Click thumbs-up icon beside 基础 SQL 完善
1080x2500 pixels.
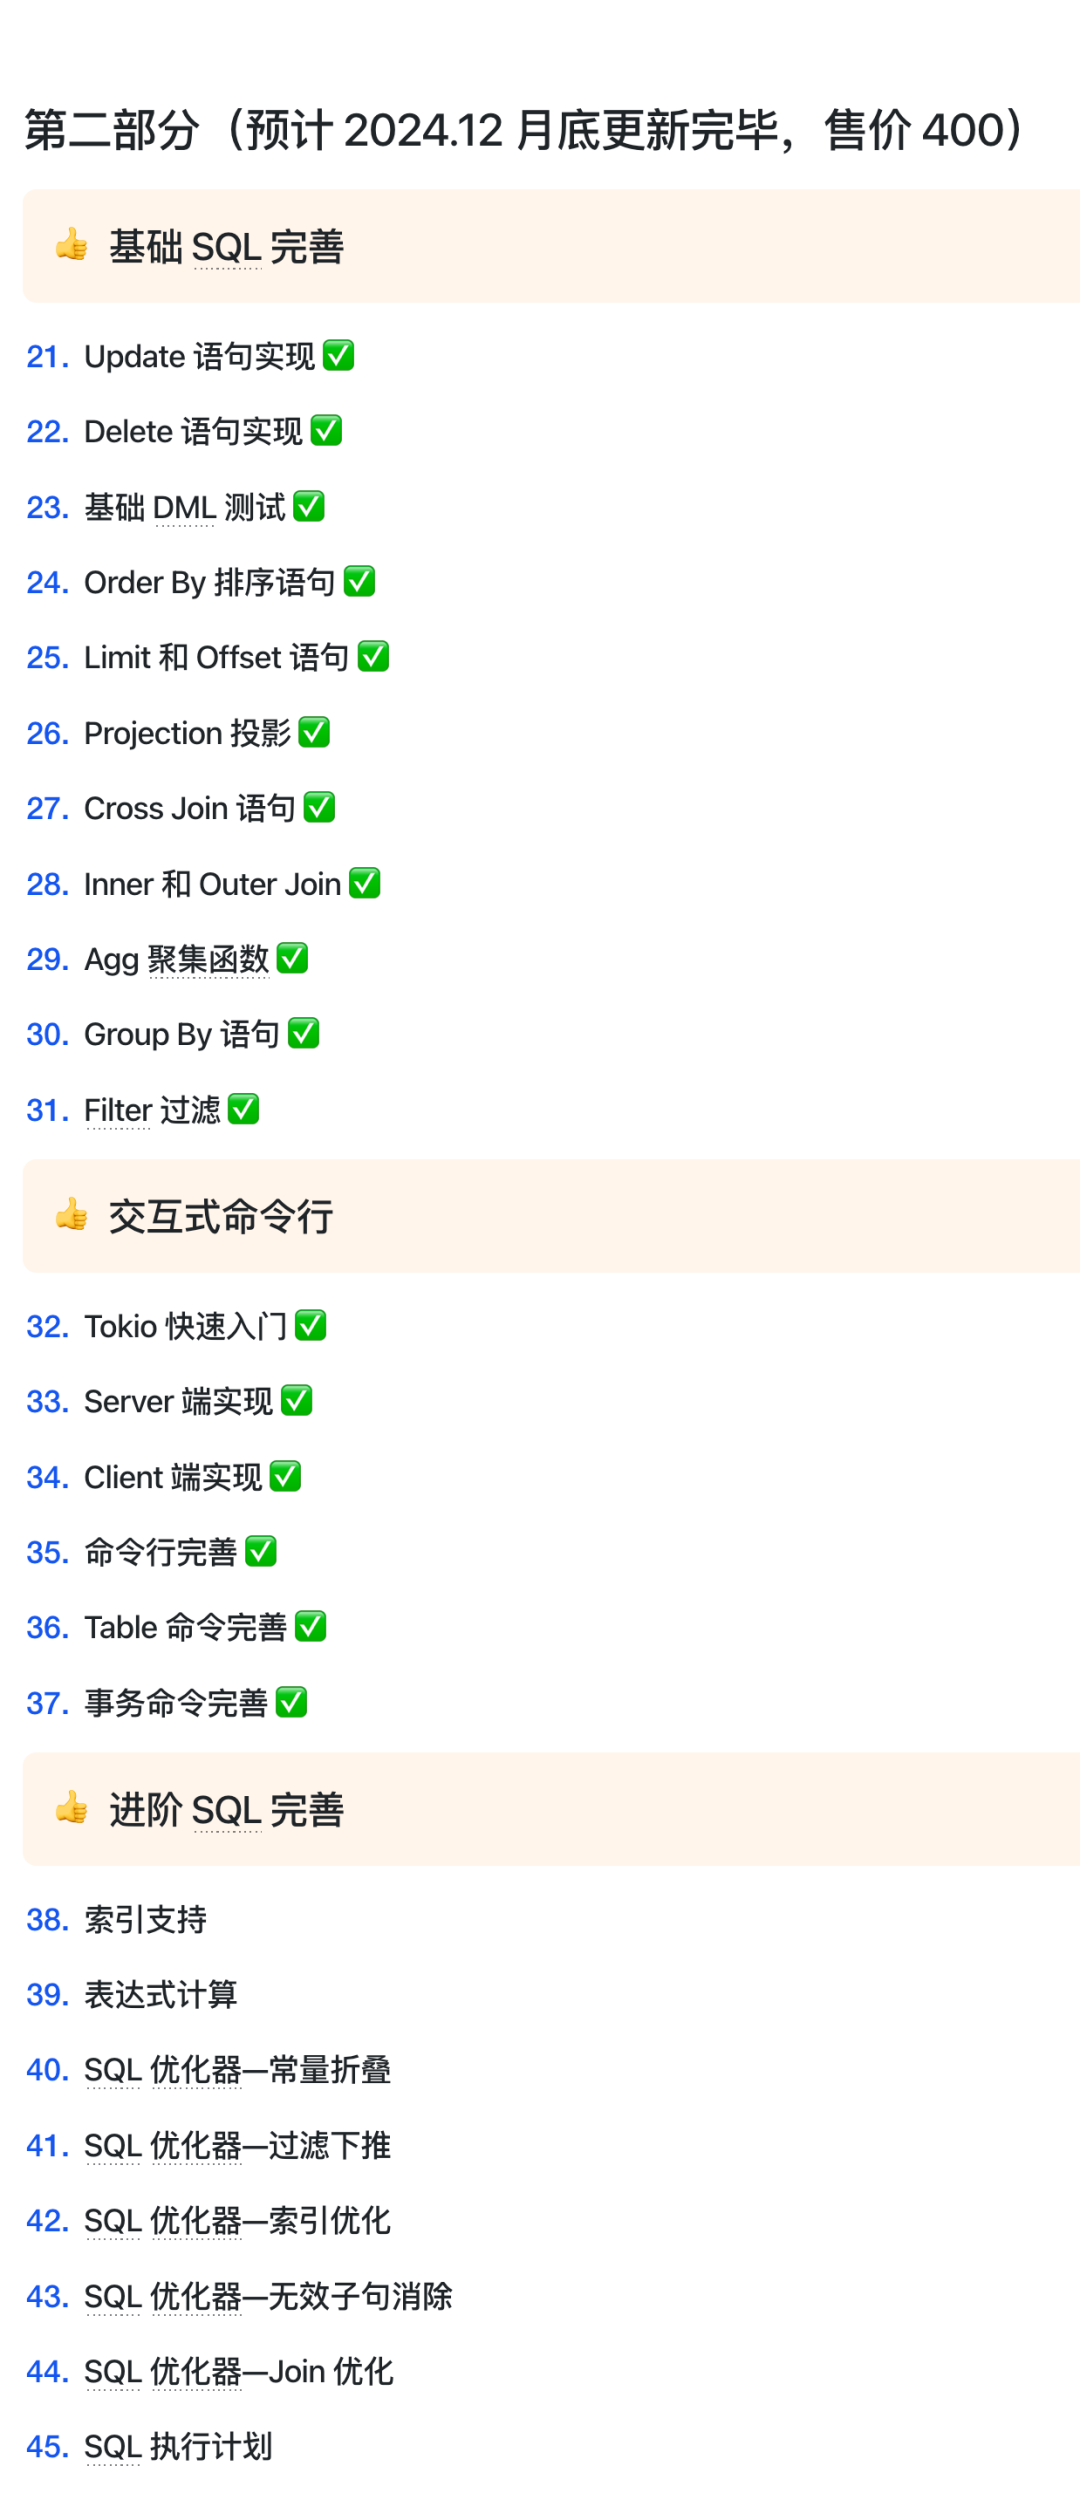(x=72, y=244)
